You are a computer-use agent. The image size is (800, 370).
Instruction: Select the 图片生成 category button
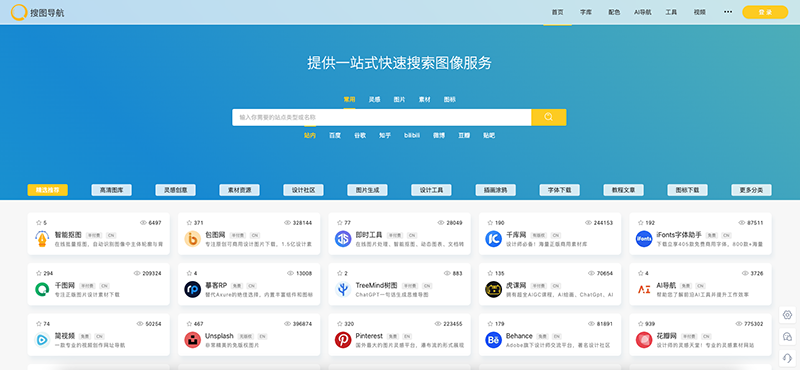[367, 190]
